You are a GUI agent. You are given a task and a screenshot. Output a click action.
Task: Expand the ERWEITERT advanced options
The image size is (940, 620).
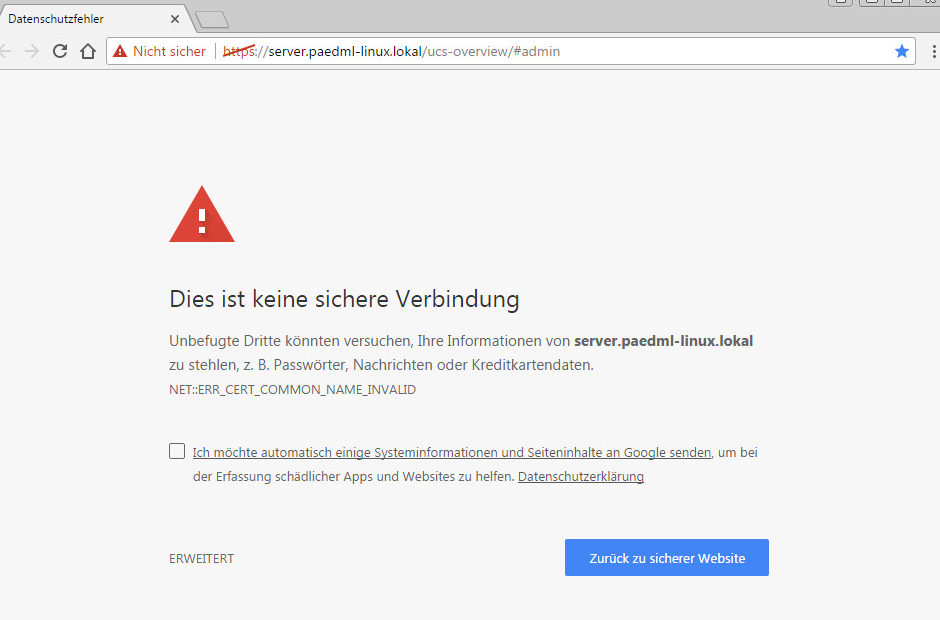[x=201, y=559]
